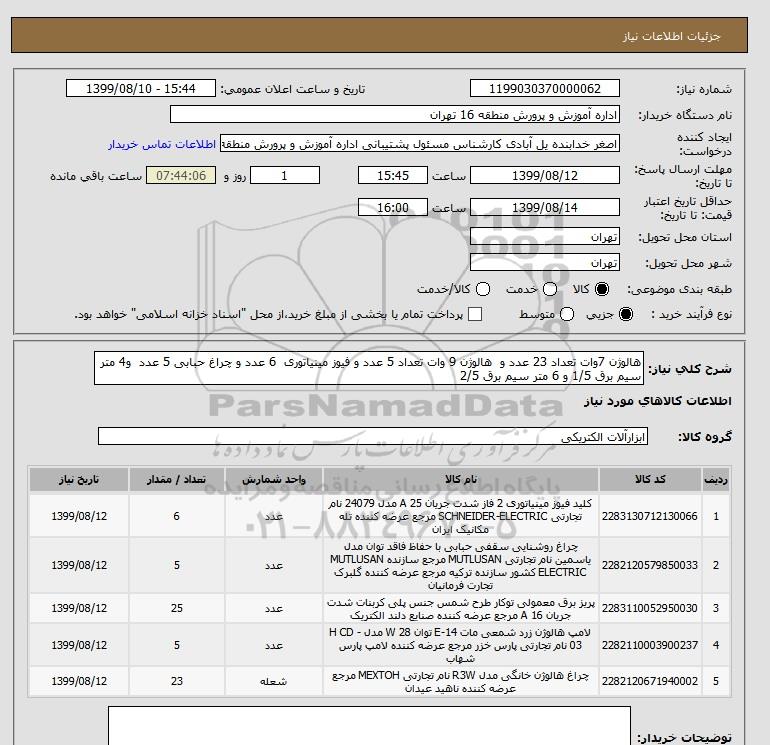
Task: Click the تعداد / مقدار column header
Action: pyautogui.click(x=177, y=479)
